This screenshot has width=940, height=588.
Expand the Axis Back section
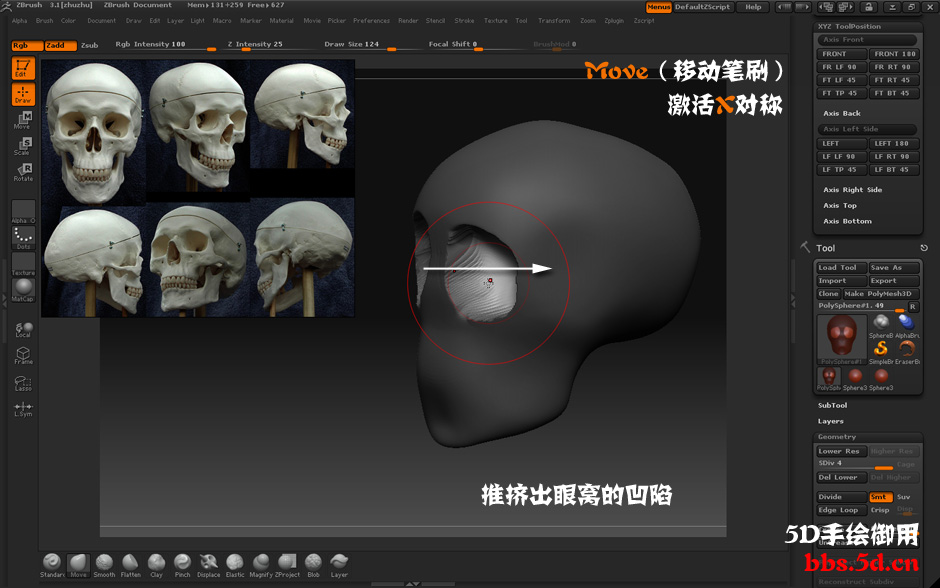842,113
